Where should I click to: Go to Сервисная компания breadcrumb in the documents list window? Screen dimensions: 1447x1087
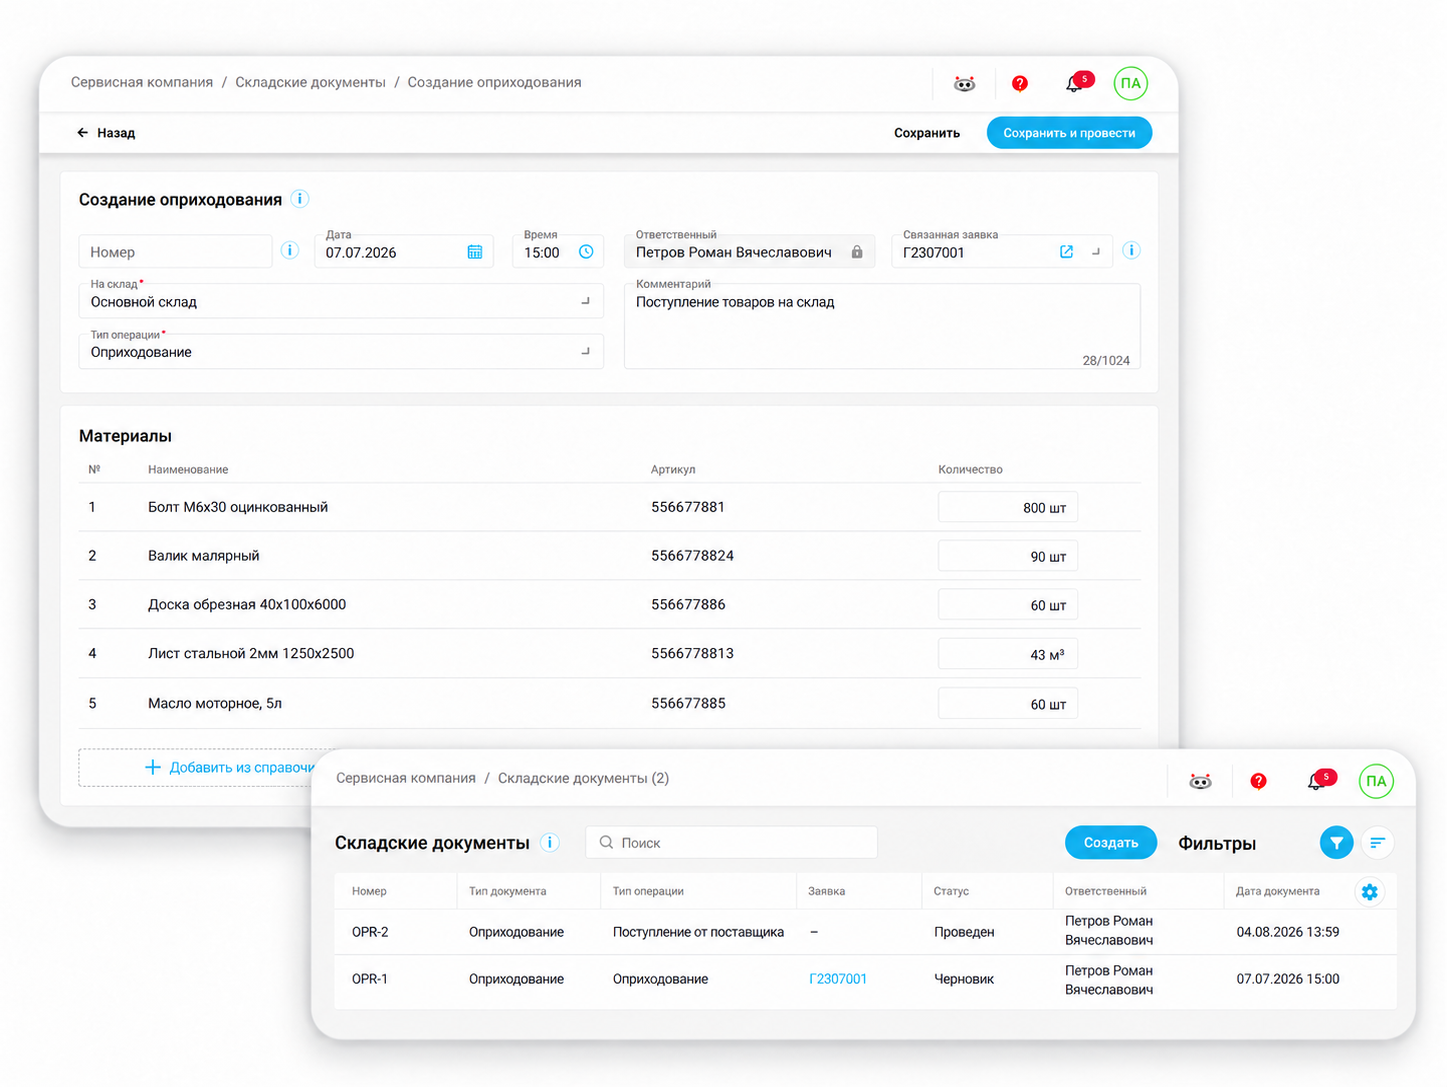pyautogui.click(x=406, y=778)
